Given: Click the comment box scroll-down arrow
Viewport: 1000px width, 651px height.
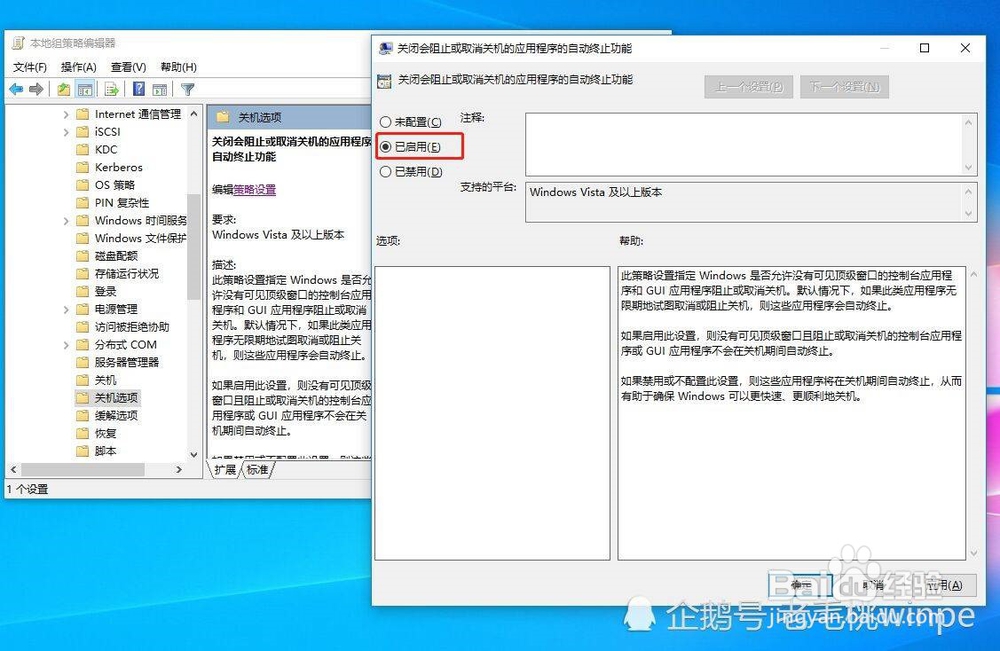Looking at the screenshot, I should point(969,167).
